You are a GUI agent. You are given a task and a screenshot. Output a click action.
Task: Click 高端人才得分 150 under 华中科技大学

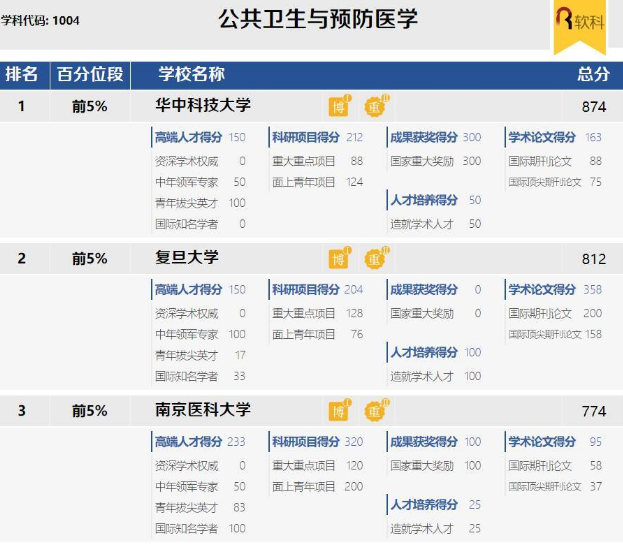click(200, 137)
